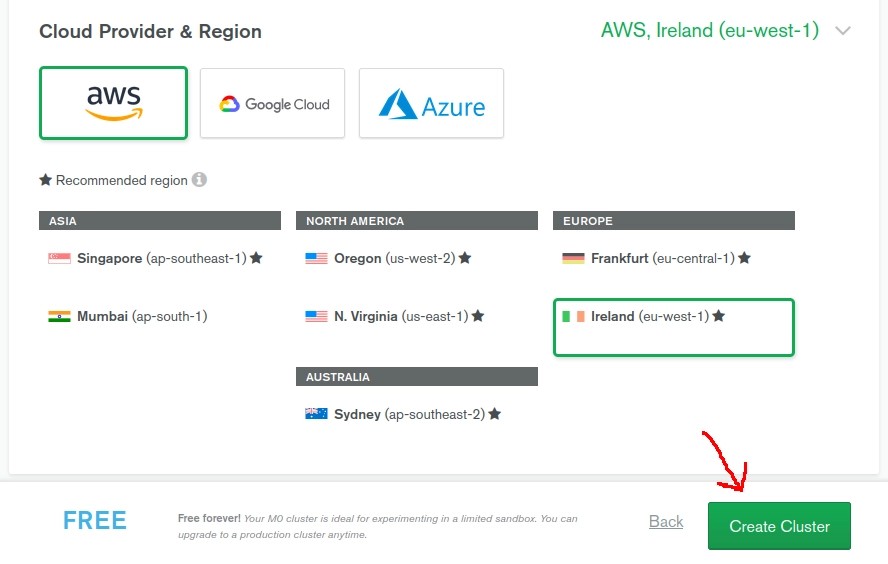Click the Cloud Provider & Region heading
Image resolution: width=888 pixels, height=564 pixels.
151,32
